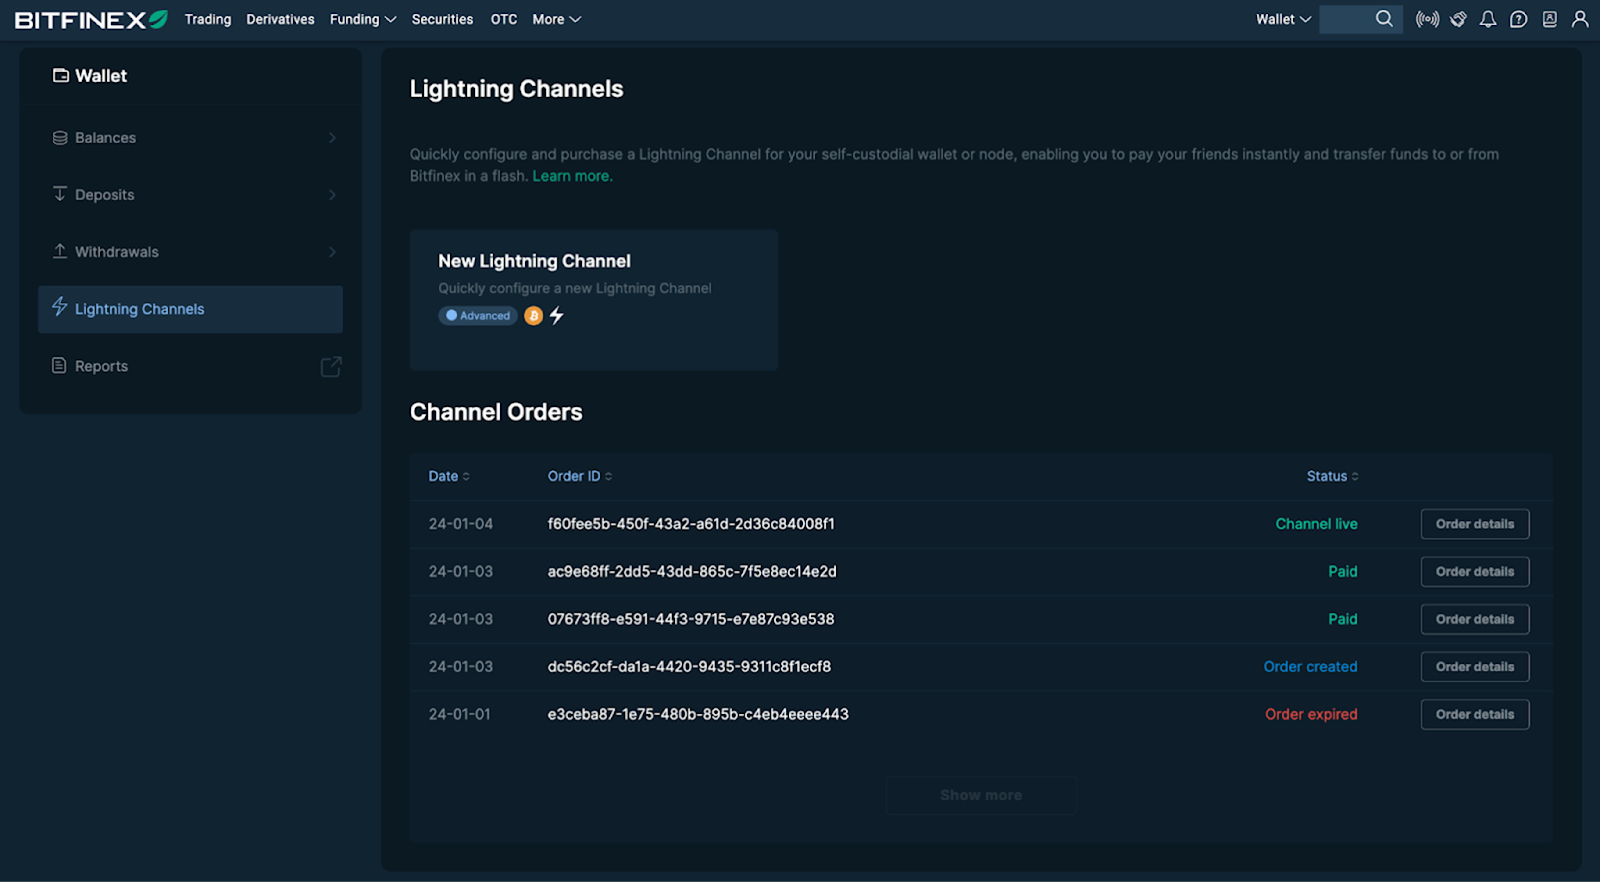Viewport: 1600px width, 882px height.
Task: Click the Channel live status
Action: click(x=1316, y=524)
